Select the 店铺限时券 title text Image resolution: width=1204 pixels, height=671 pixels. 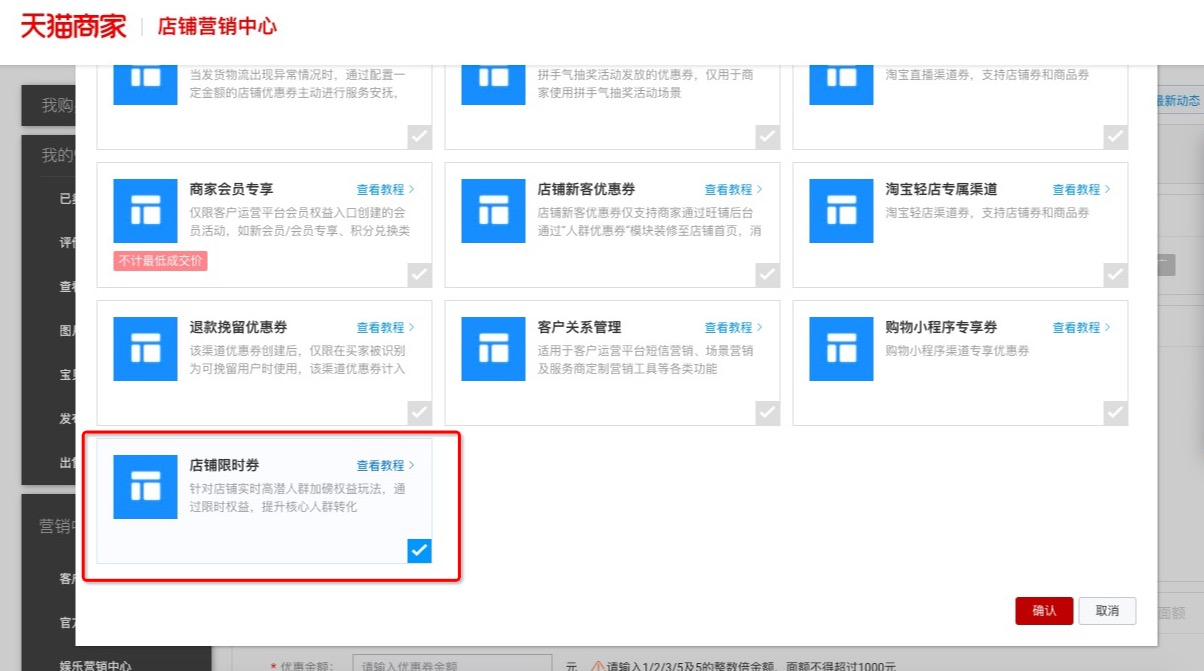(x=225, y=466)
